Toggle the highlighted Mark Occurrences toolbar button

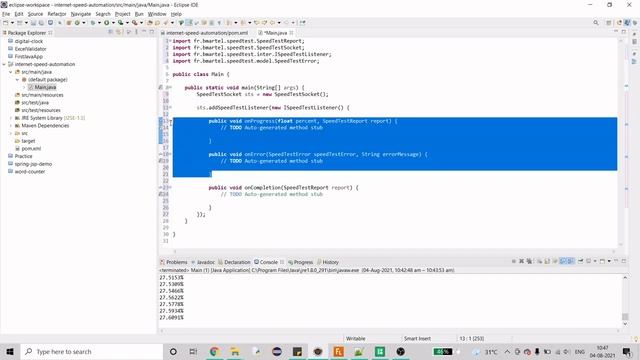pos(188,23)
